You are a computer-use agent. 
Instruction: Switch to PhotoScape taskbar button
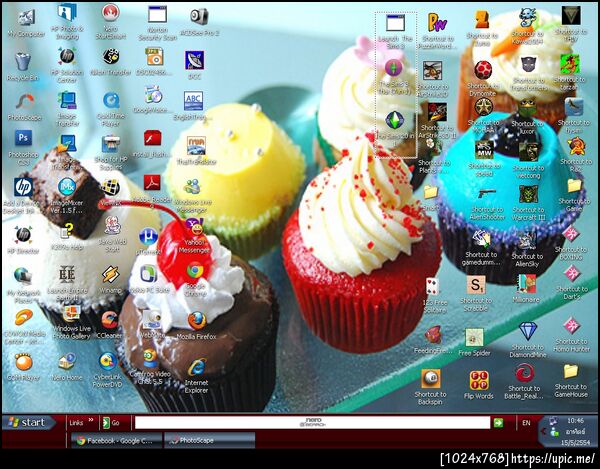click(x=210, y=441)
